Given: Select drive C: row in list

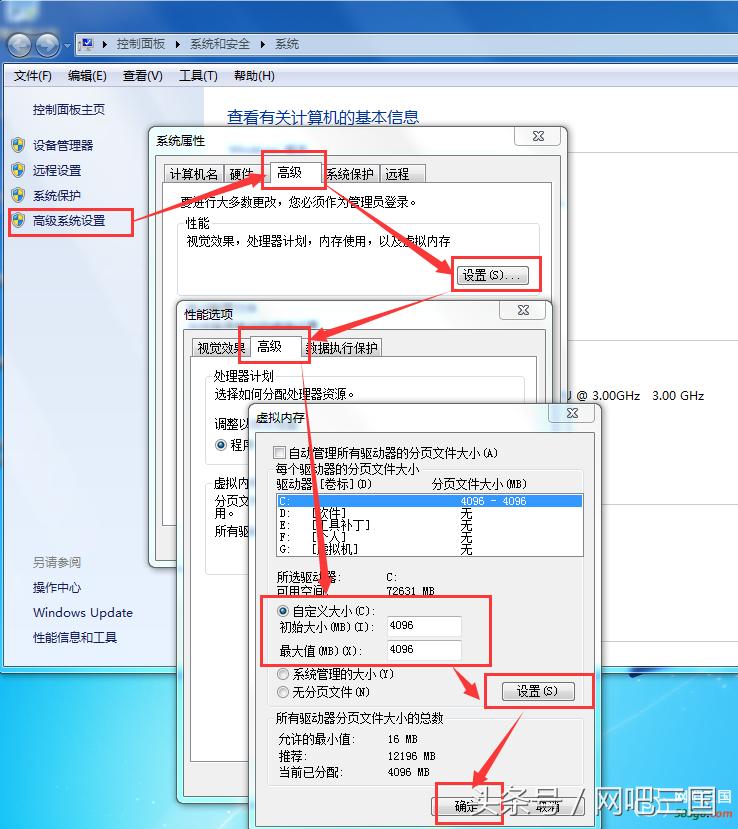Looking at the screenshot, I should click(x=429, y=501).
